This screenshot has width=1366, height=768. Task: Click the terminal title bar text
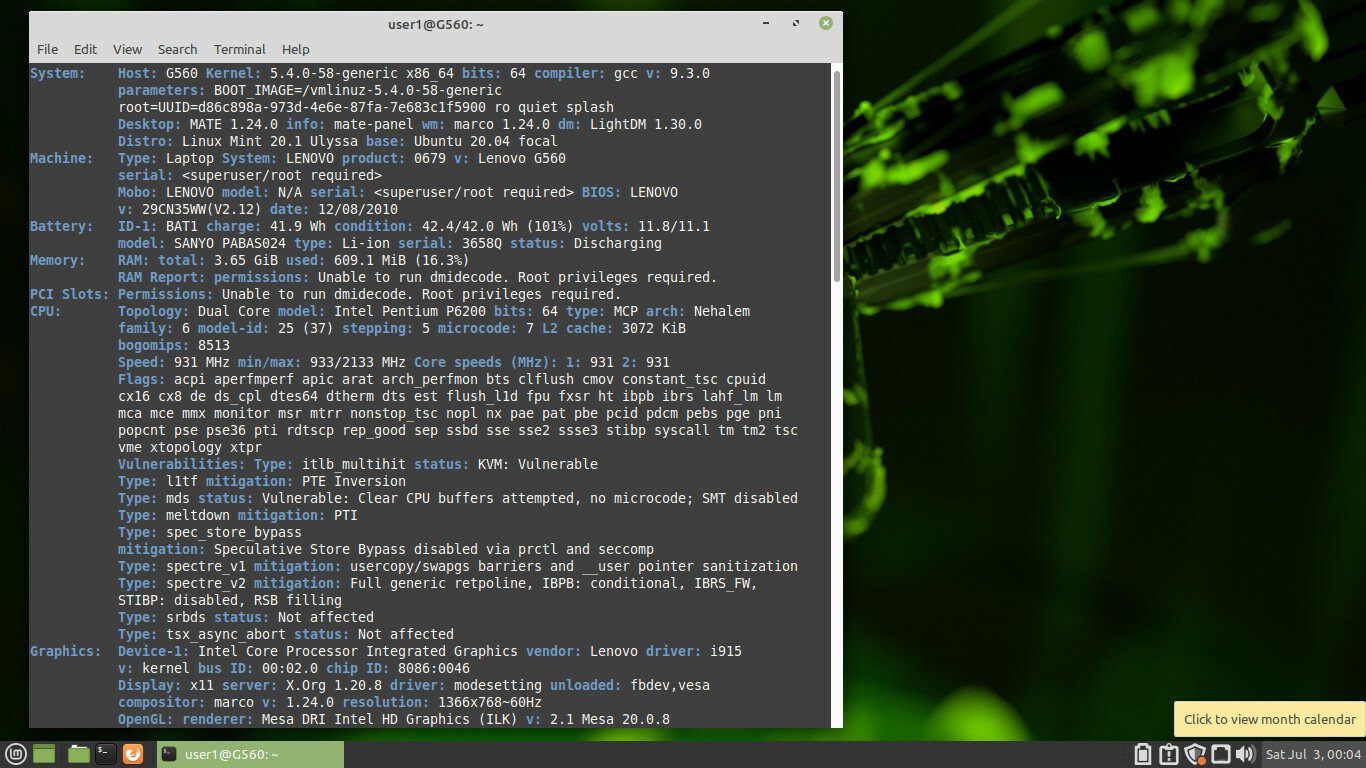(436, 23)
